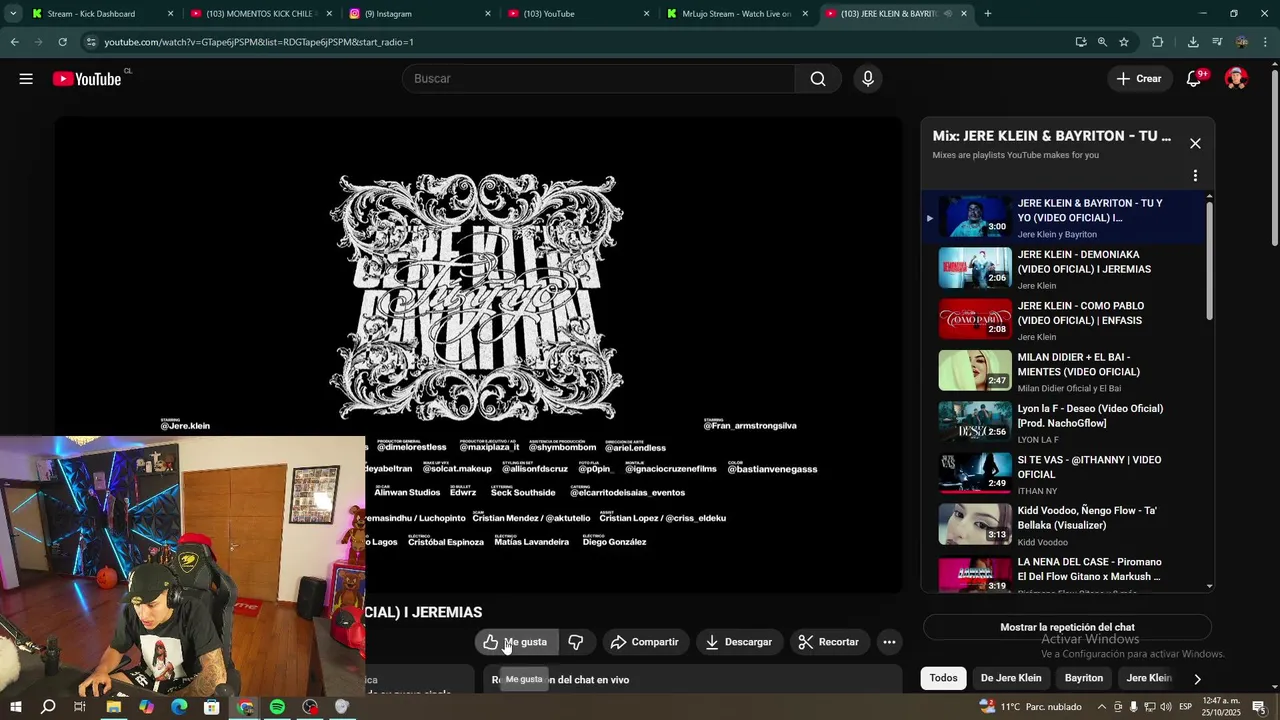
Task: Start voice search with the microphone
Action: point(867,79)
